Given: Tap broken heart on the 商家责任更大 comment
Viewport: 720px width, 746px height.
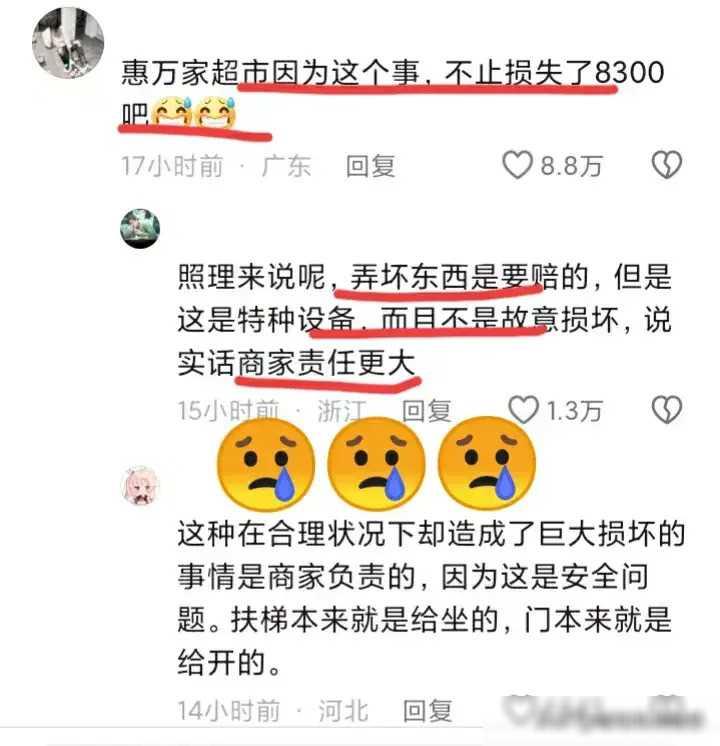Looking at the screenshot, I should 666,409.
